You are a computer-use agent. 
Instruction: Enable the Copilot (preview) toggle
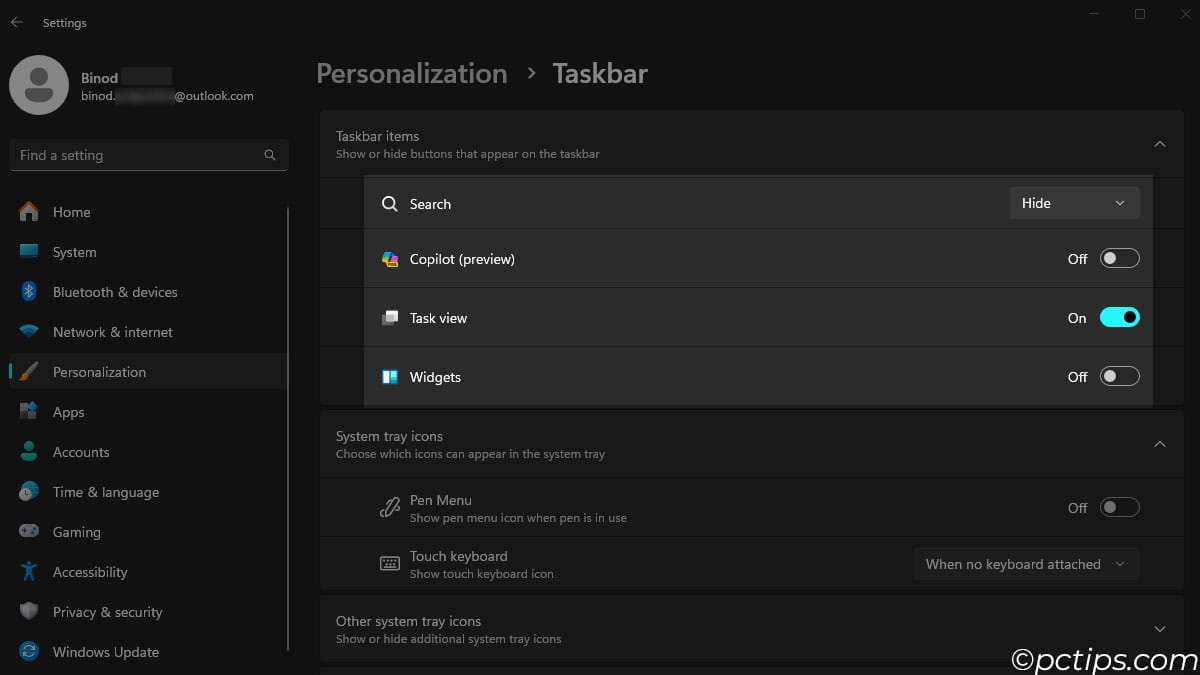[x=1119, y=259]
